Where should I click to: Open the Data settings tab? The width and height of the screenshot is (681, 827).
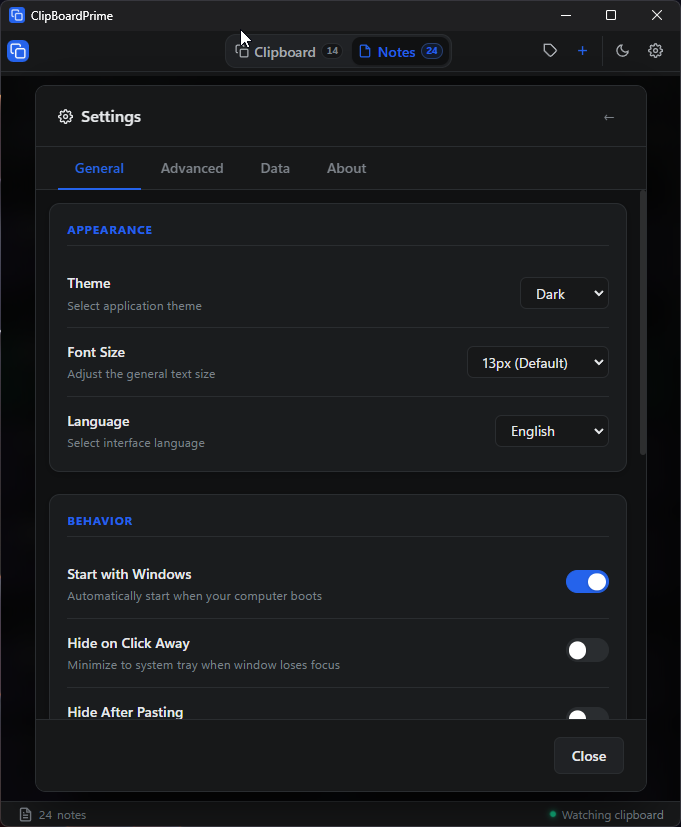coord(275,168)
